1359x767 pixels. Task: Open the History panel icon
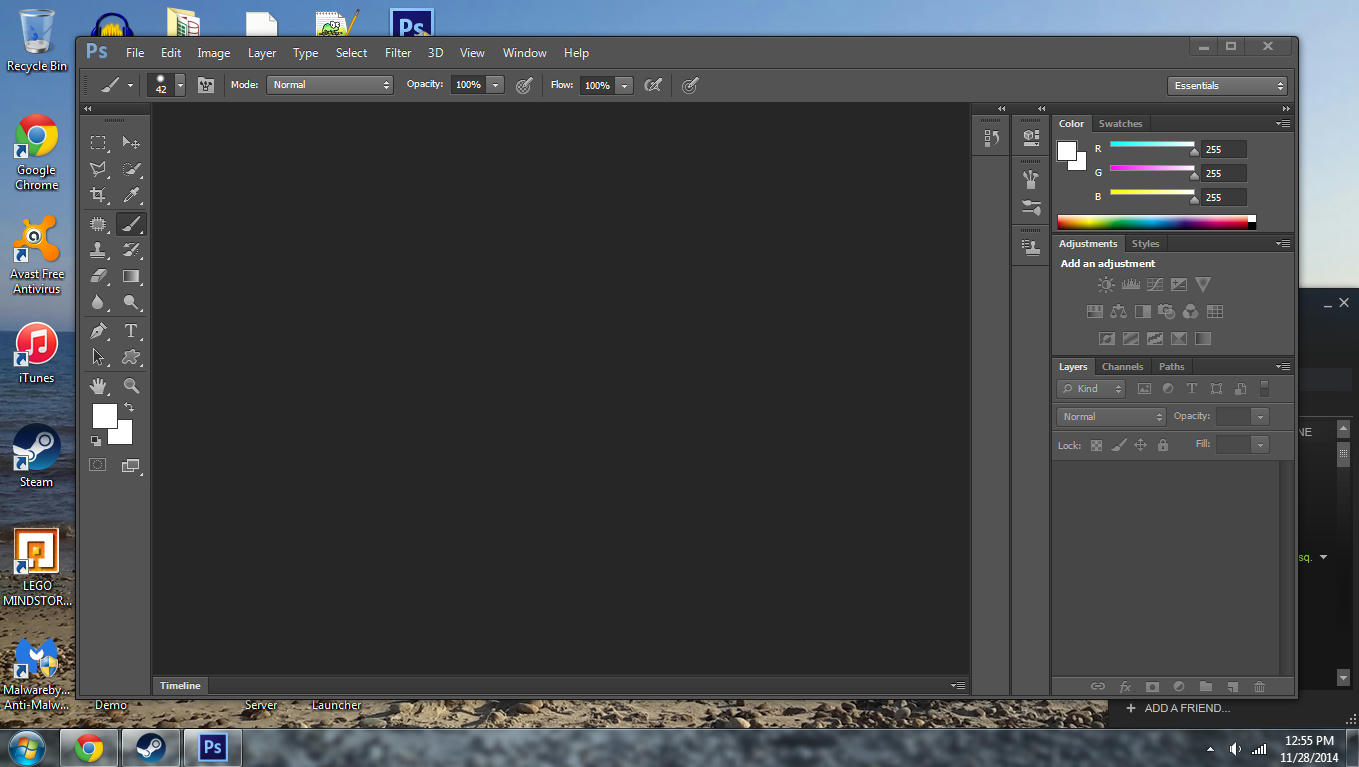point(991,139)
